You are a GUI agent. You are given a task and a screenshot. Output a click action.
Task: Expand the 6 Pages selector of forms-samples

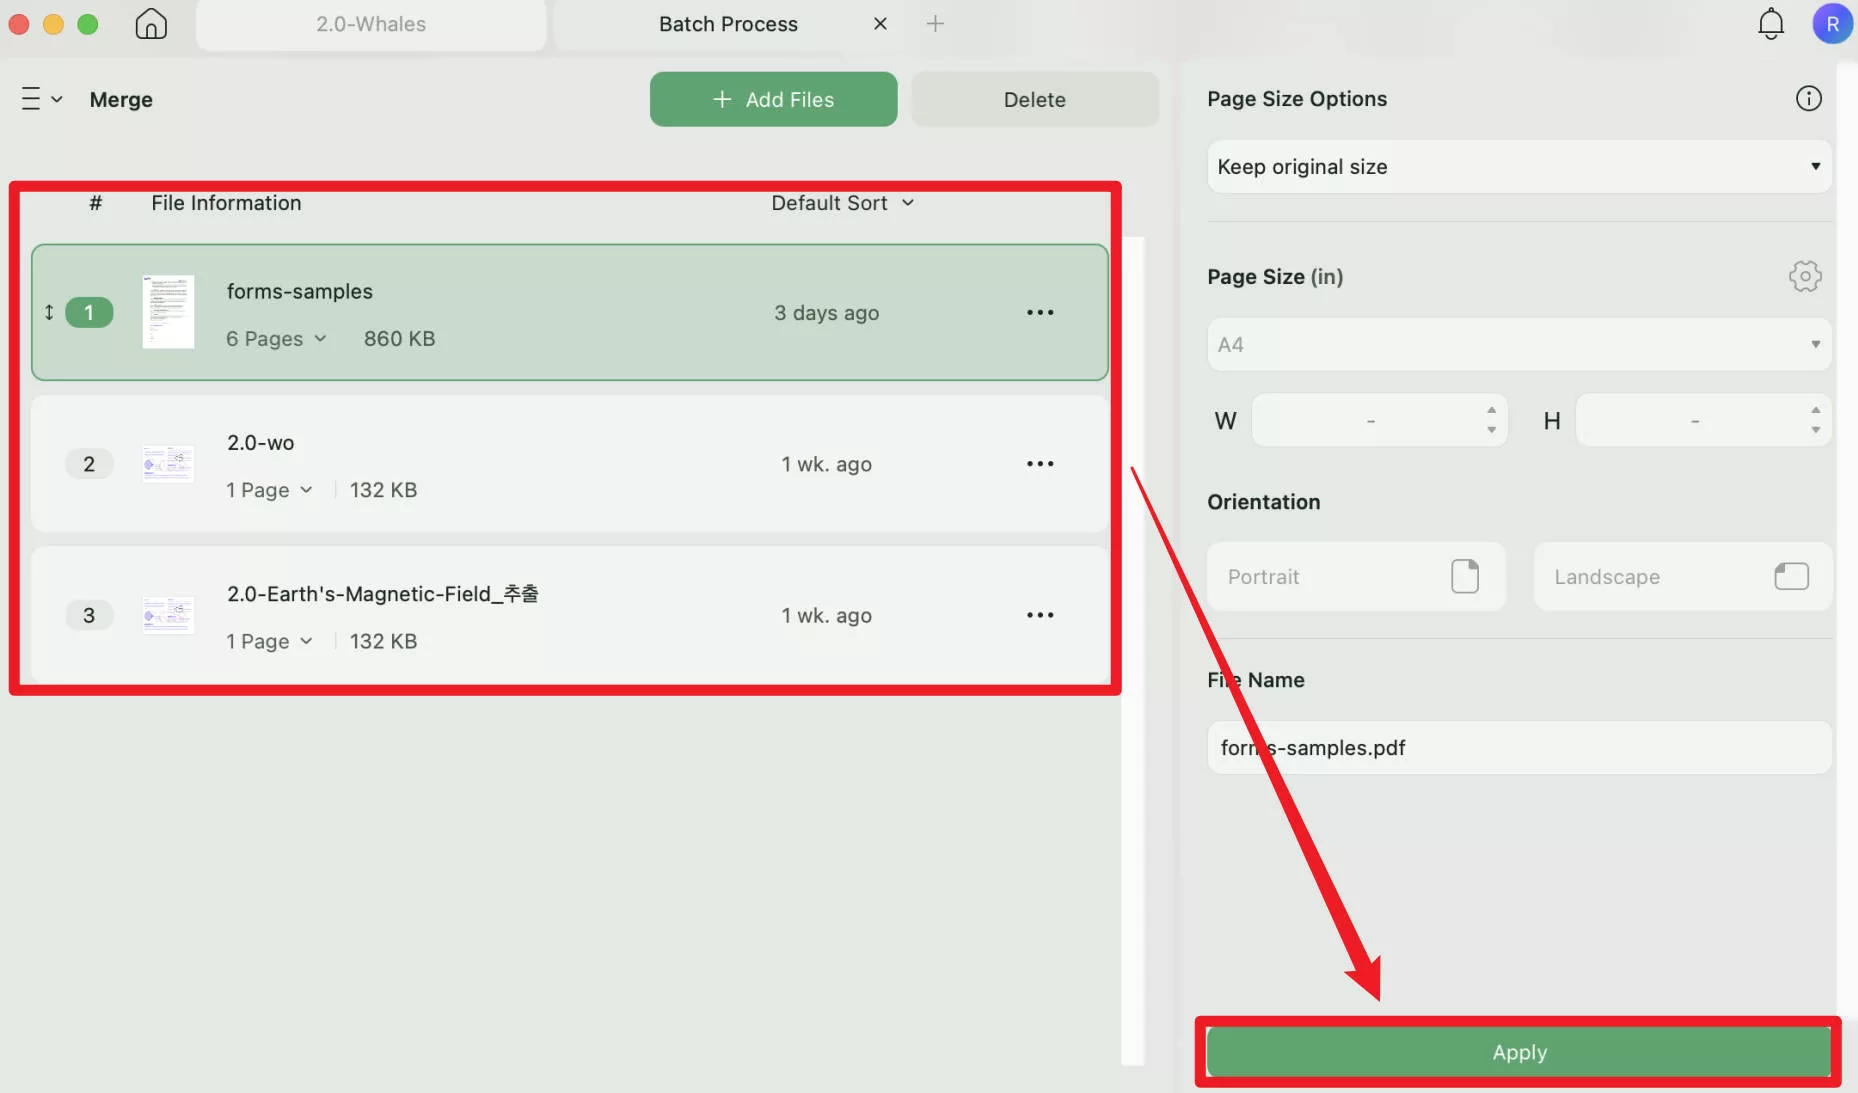coord(276,339)
